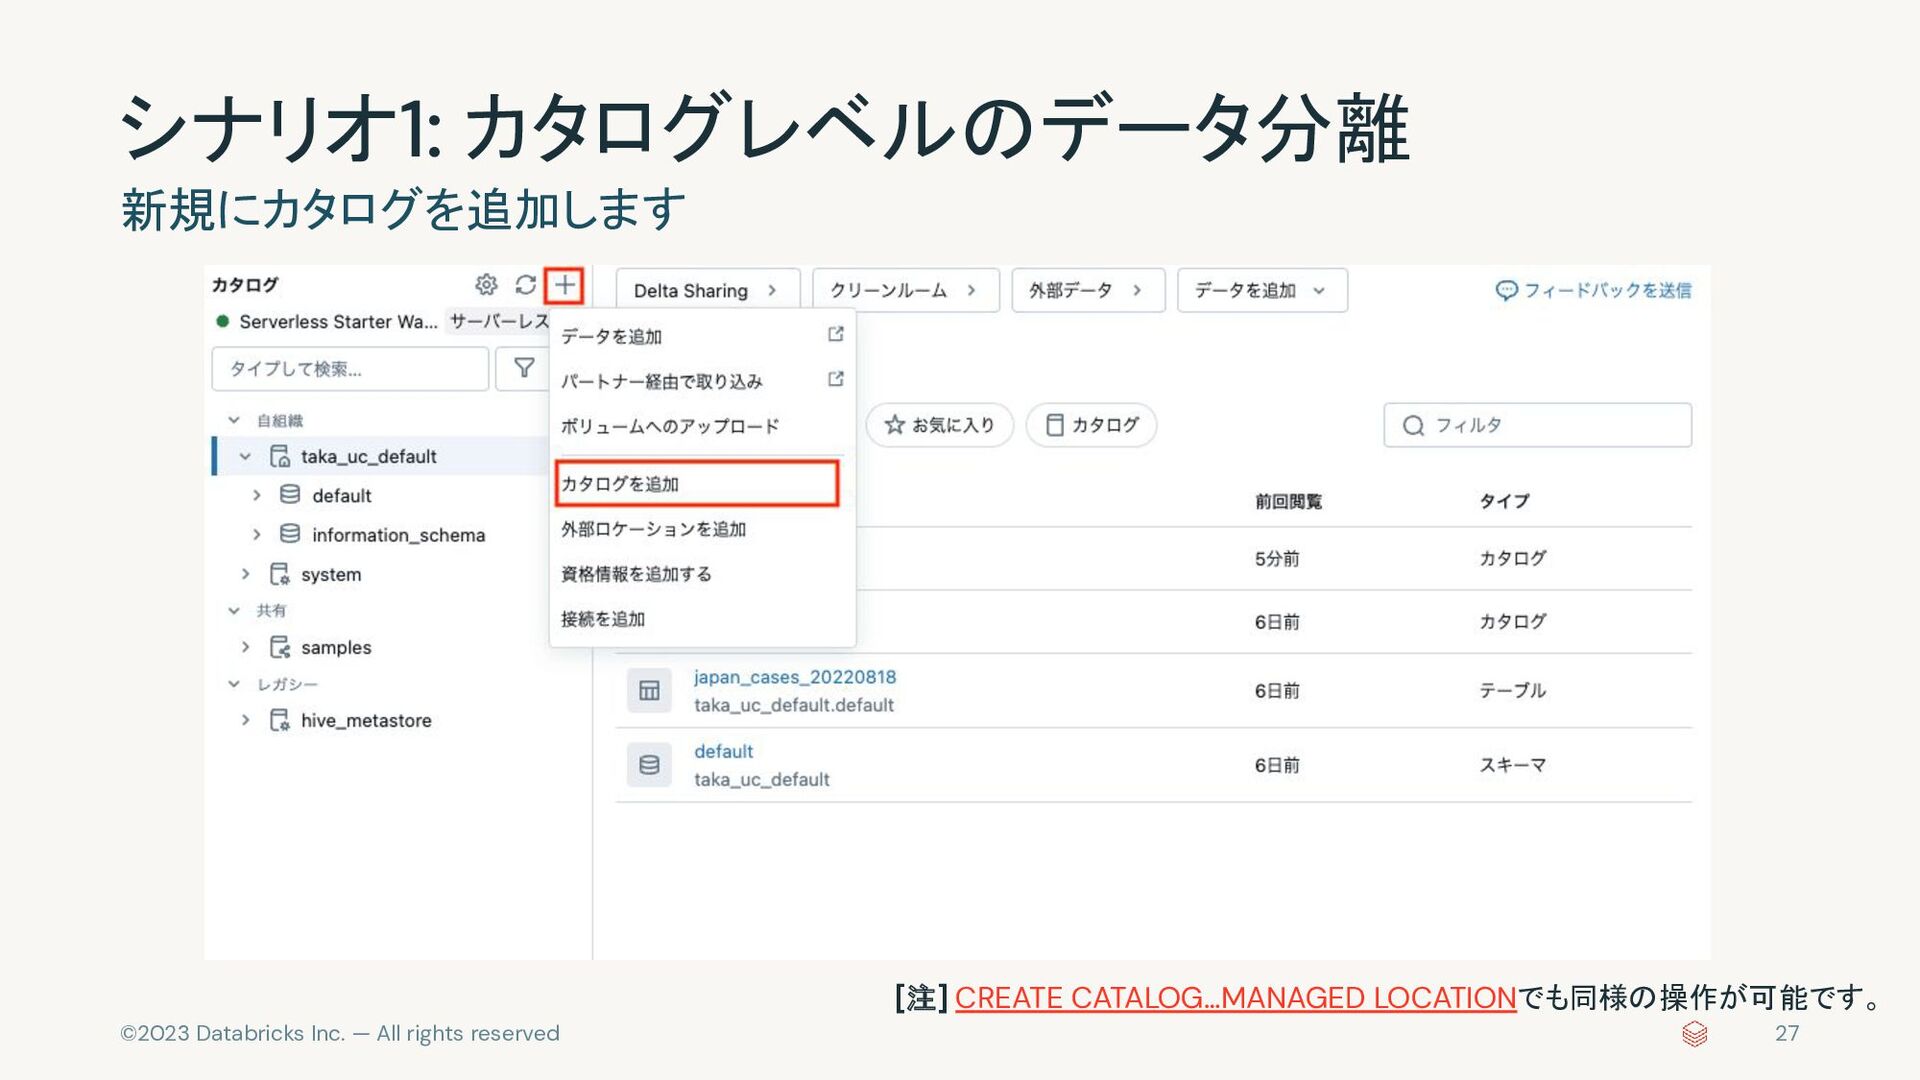The height and width of the screenshot is (1080, 1920).
Task: Open CREATE CATALOG...MANAGED LOCATION link
Action: [1236, 997]
